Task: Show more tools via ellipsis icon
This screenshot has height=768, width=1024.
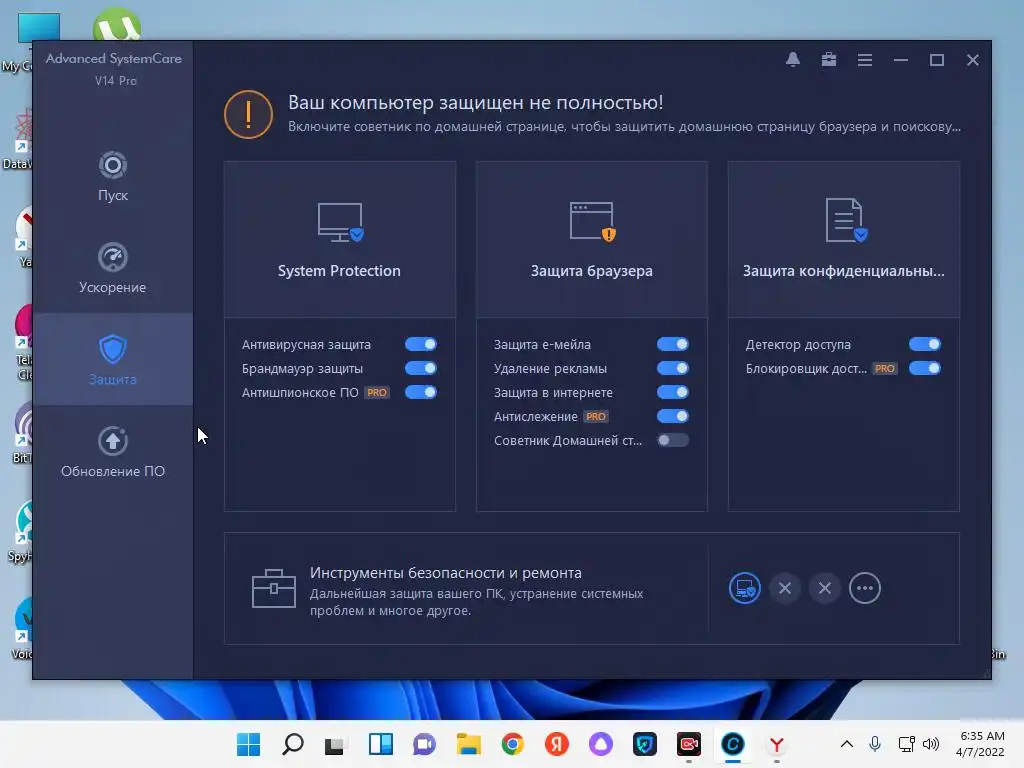Action: [x=865, y=588]
